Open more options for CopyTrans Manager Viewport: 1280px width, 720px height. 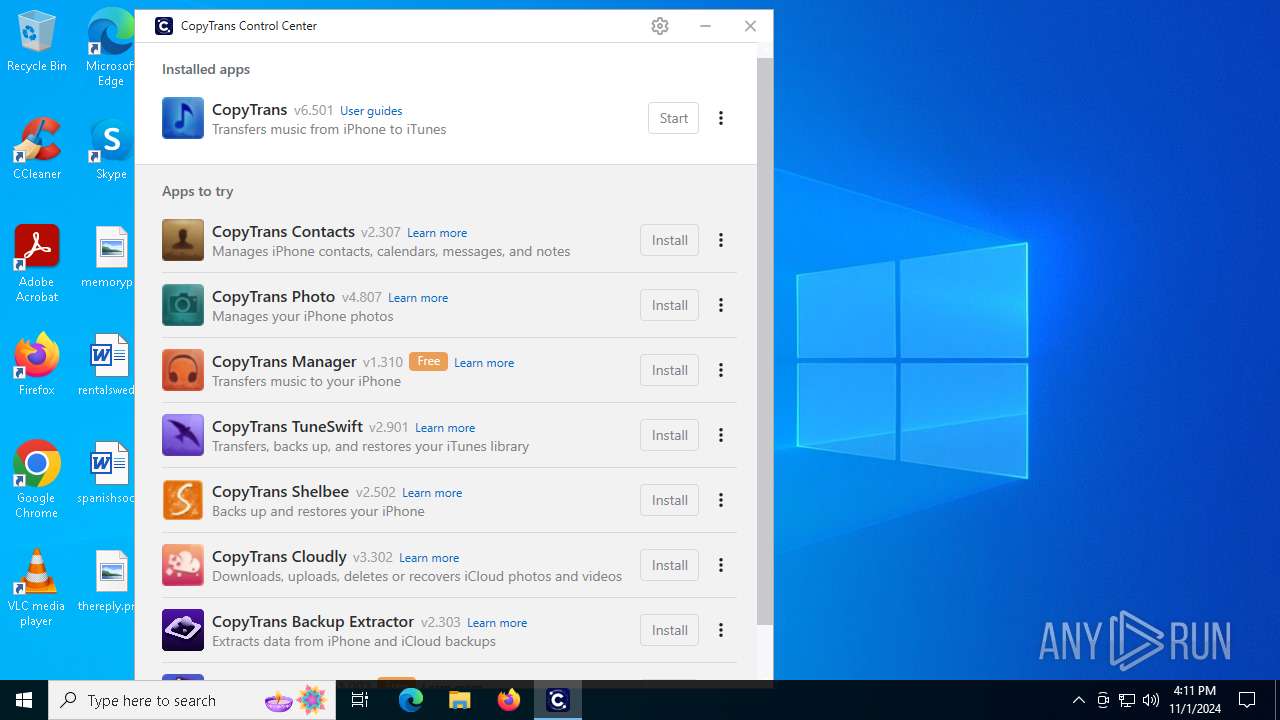(721, 370)
